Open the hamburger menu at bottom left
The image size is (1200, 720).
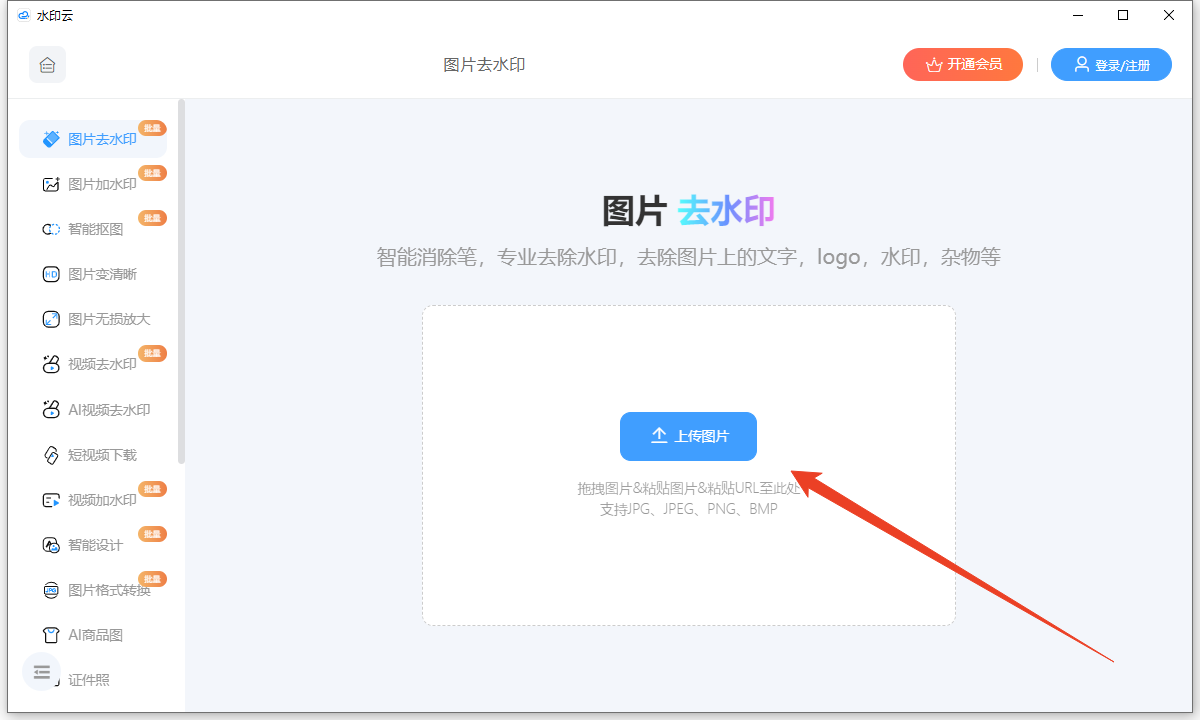point(40,672)
